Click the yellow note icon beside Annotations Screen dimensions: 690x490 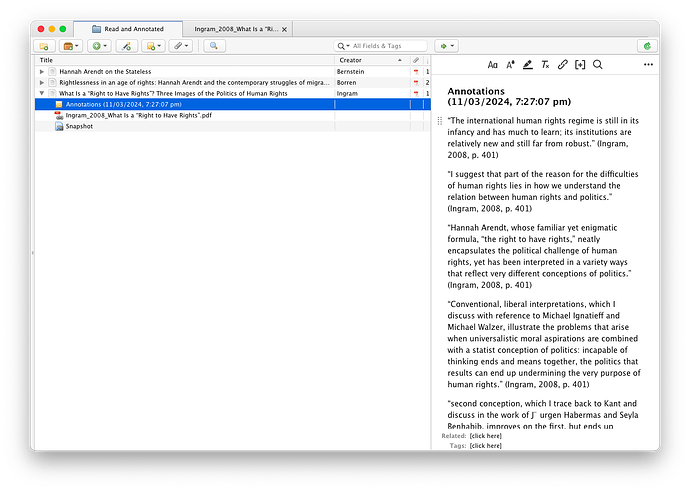[x=59, y=104]
